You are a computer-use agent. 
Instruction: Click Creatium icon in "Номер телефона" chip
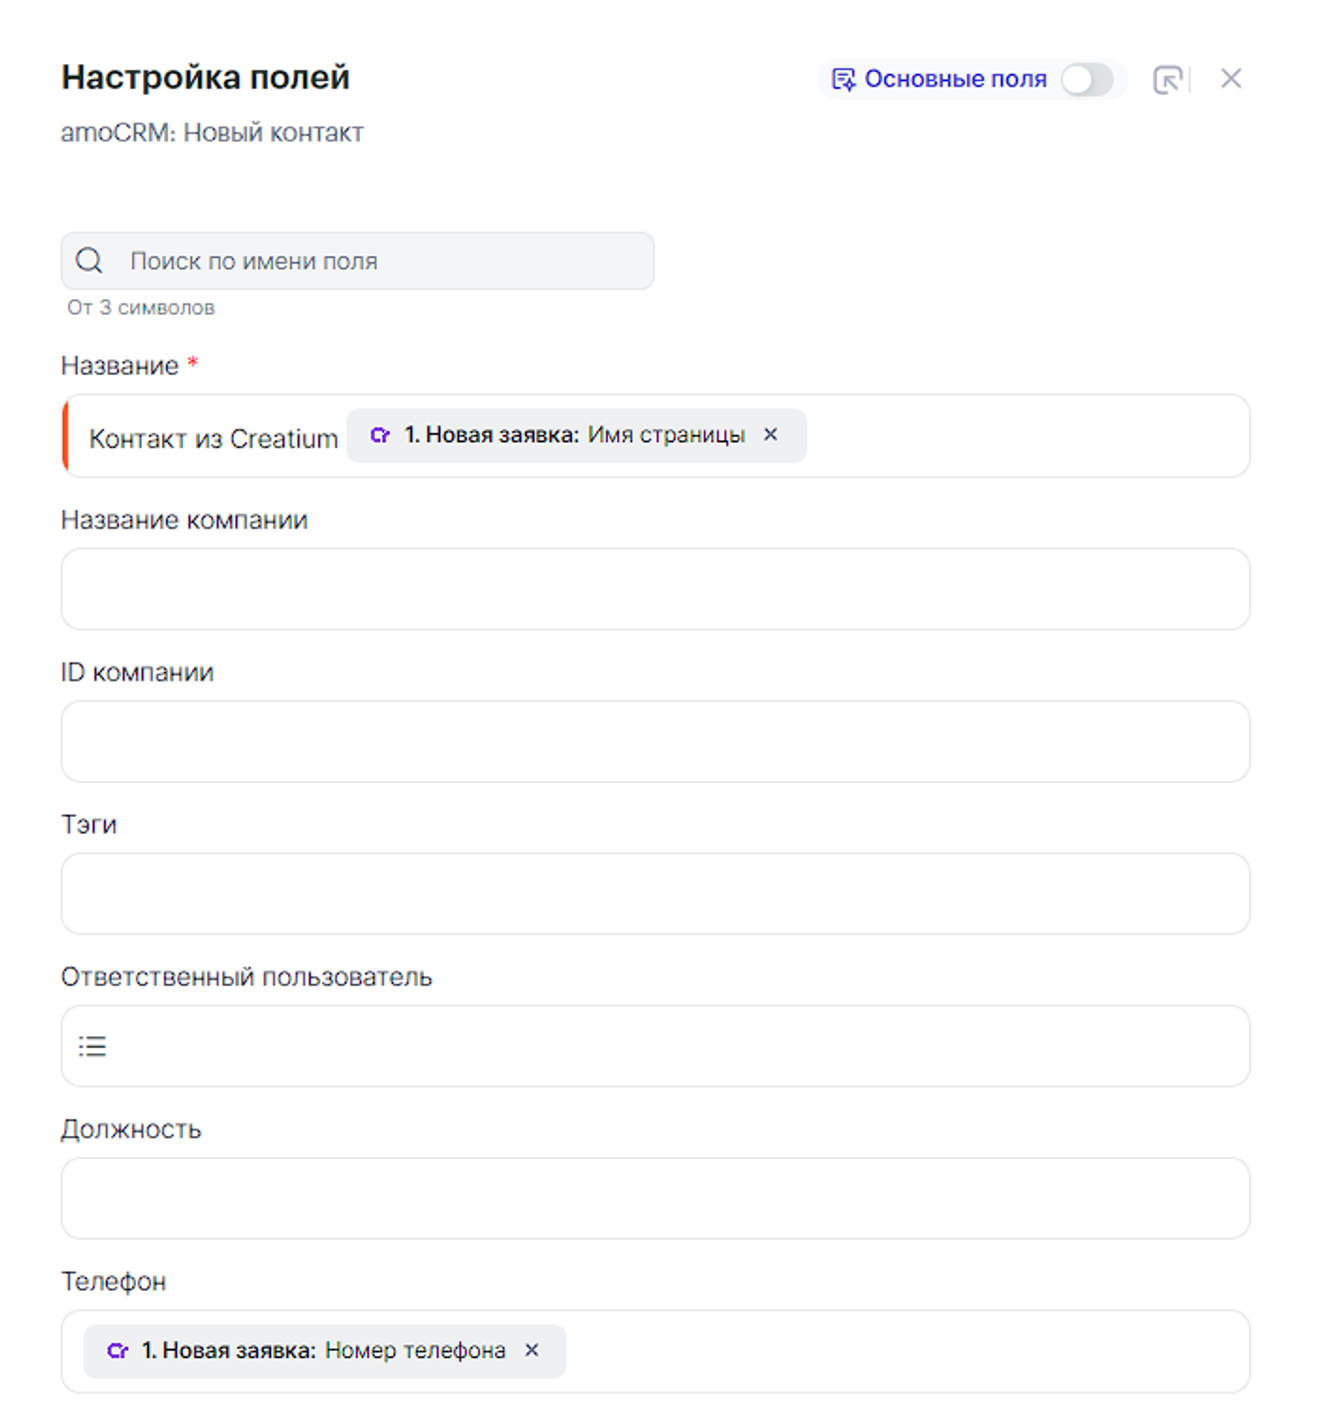pos(117,1351)
